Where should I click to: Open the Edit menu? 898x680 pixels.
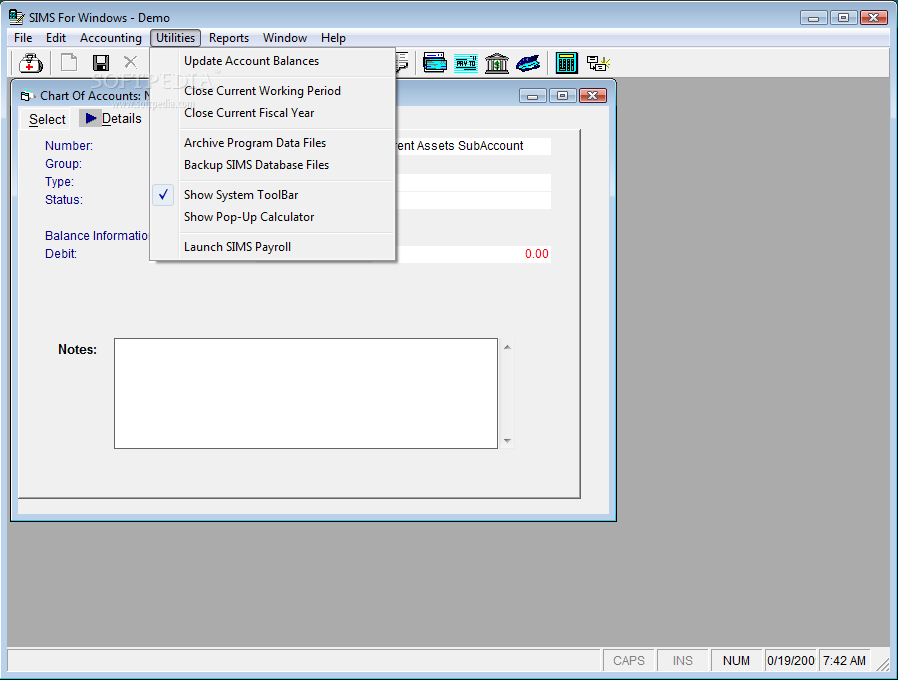pyautogui.click(x=56, y=38)
